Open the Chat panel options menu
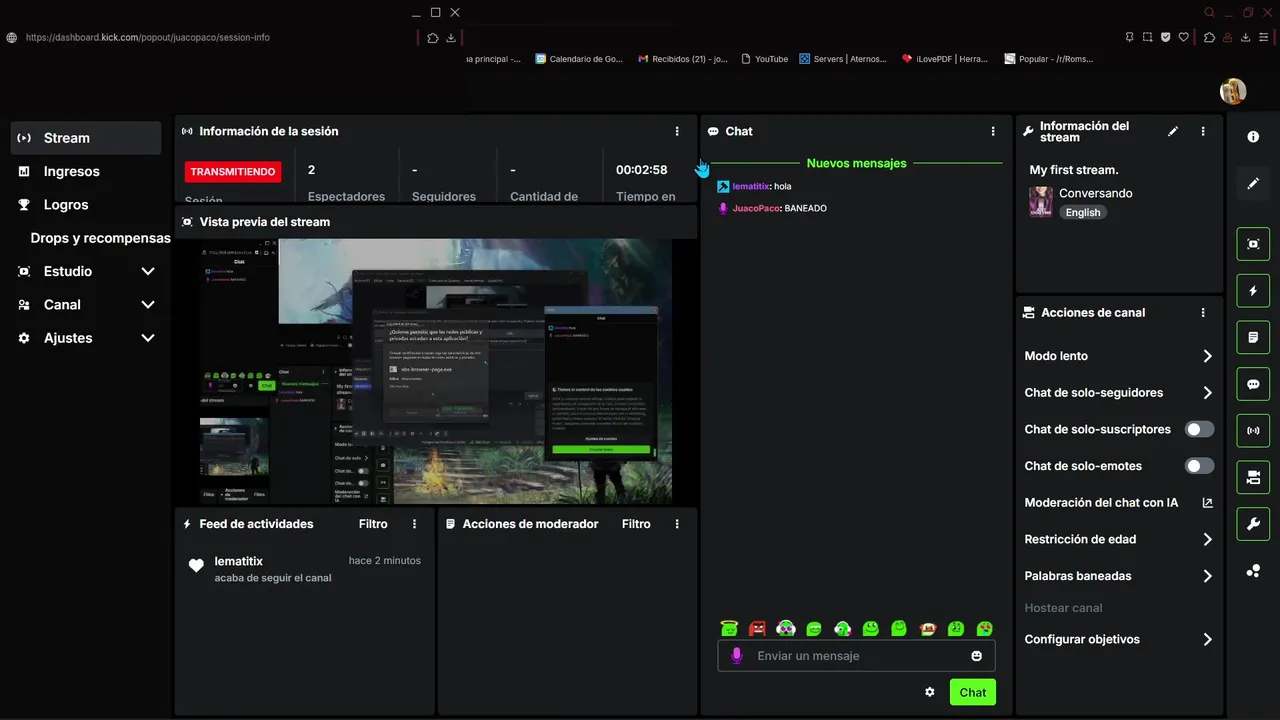 coord(993,131)
